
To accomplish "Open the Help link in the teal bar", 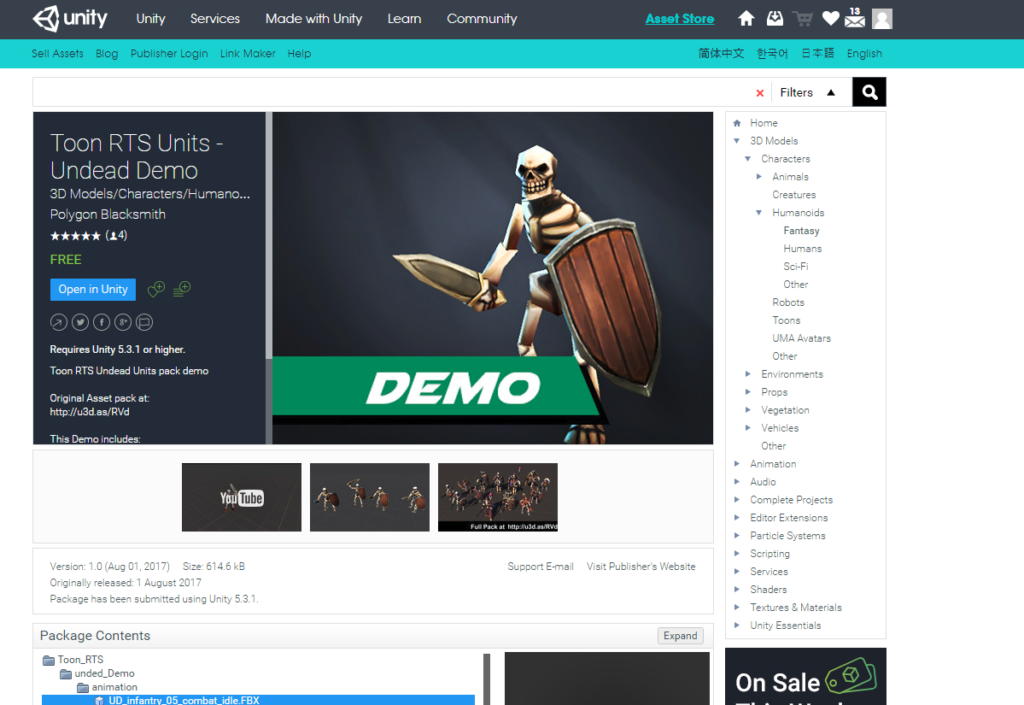I will pyautogui.click(x=299, y=54).
